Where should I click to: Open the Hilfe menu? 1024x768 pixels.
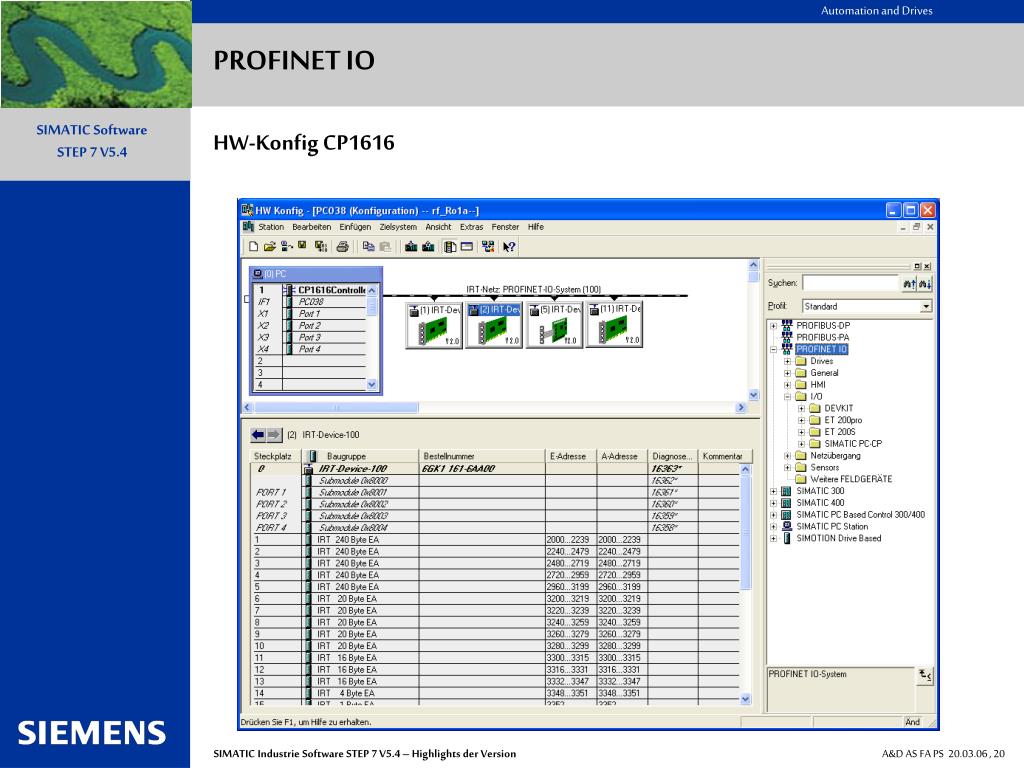tap(536, 227)
